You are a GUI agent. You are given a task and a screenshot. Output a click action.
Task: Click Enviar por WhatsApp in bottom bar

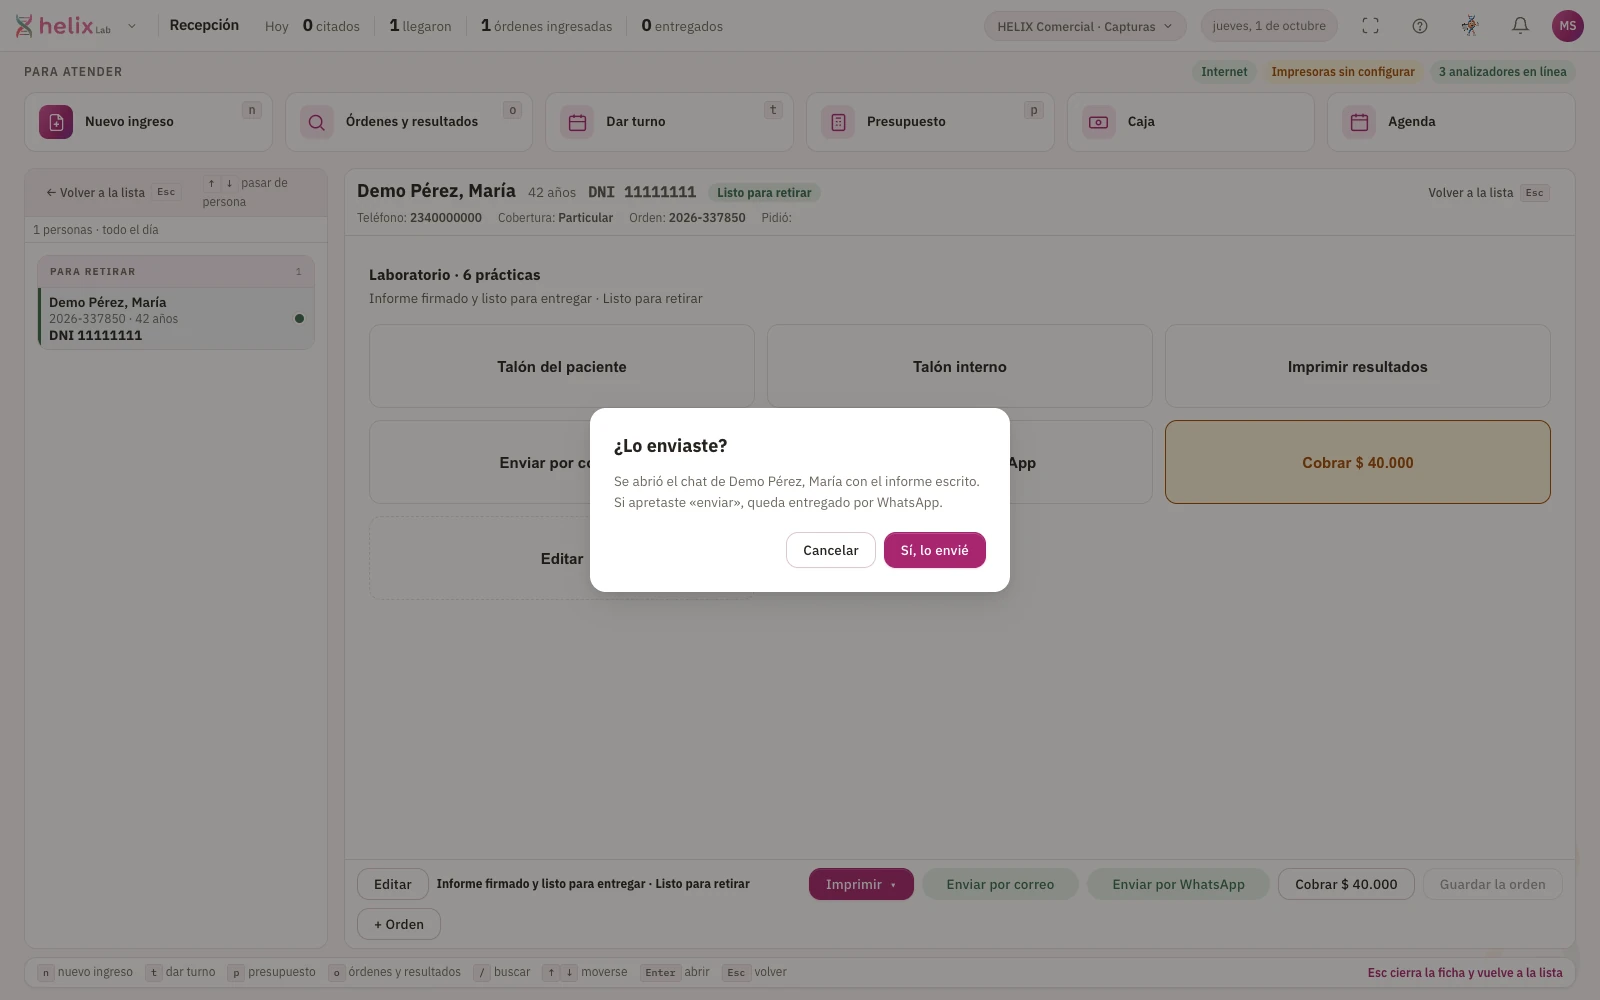pyautogui.click(x=1178, y=884)
